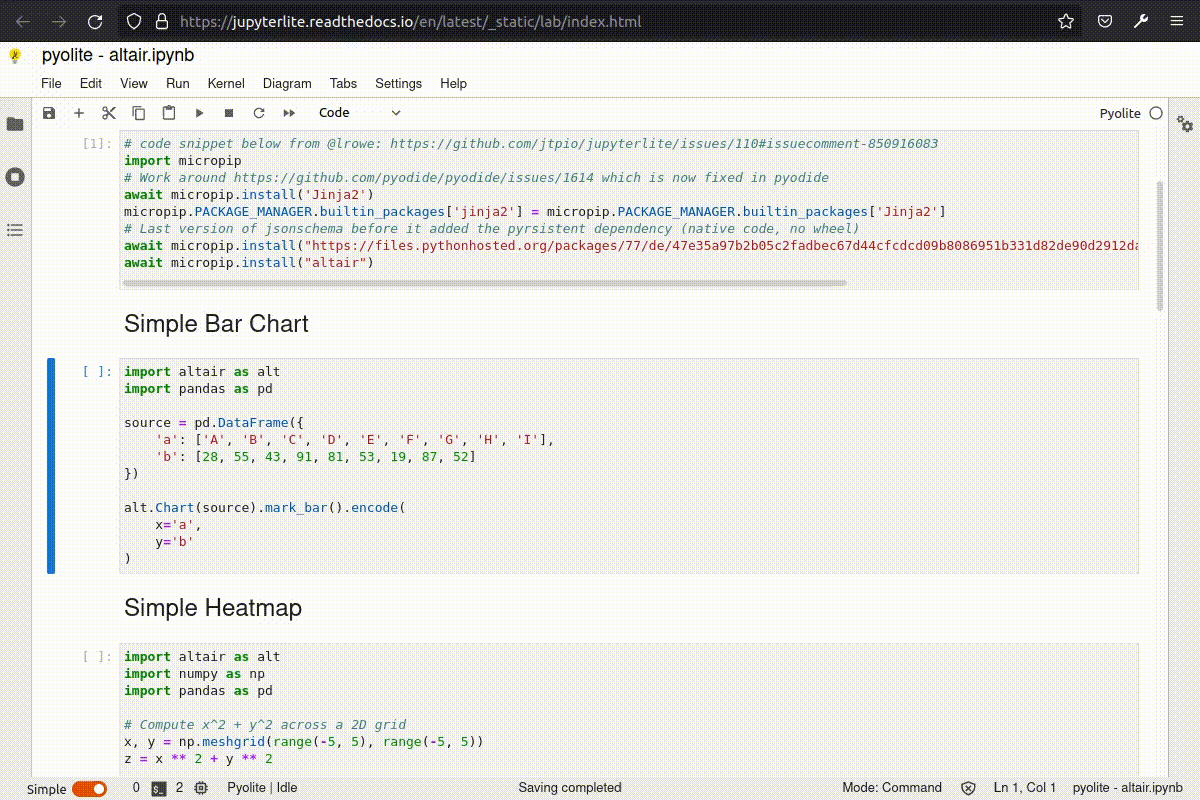Viewport: 1200px width, 800px height.
Task: Click the Pyolite kernel name button
Action: tap(1119, 113)
